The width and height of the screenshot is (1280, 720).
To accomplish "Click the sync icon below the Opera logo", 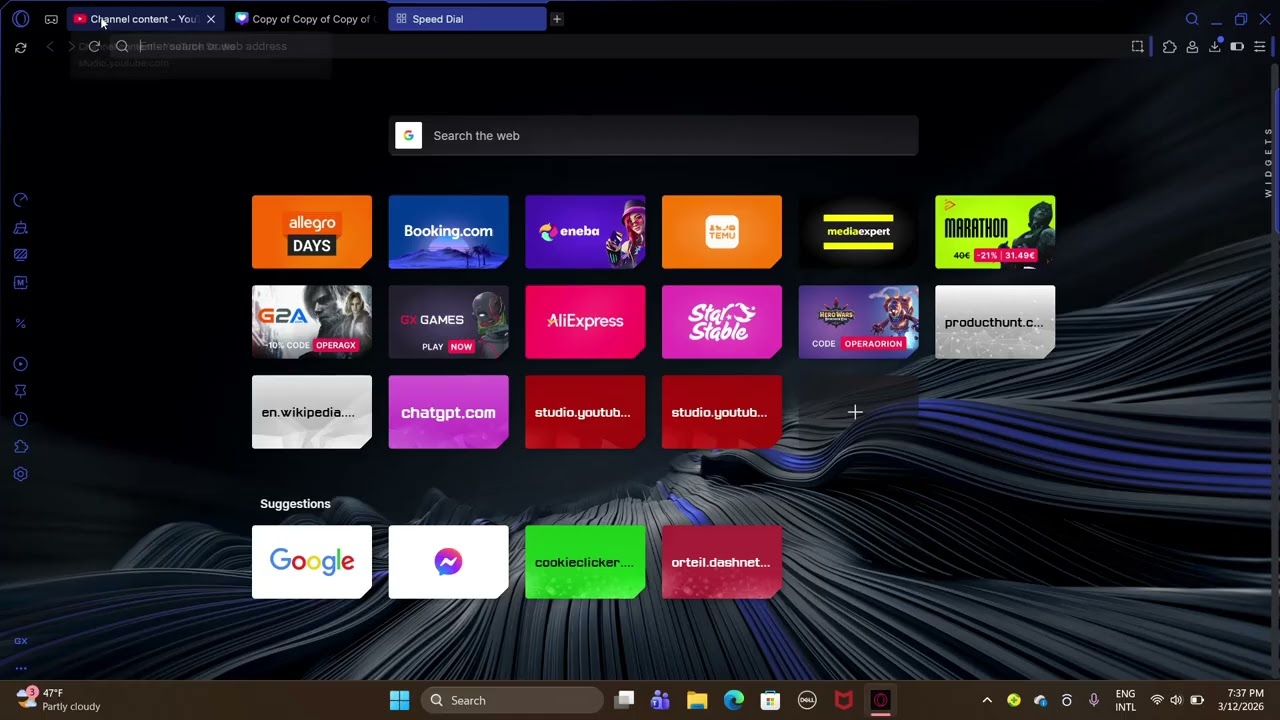I will 20,47.
